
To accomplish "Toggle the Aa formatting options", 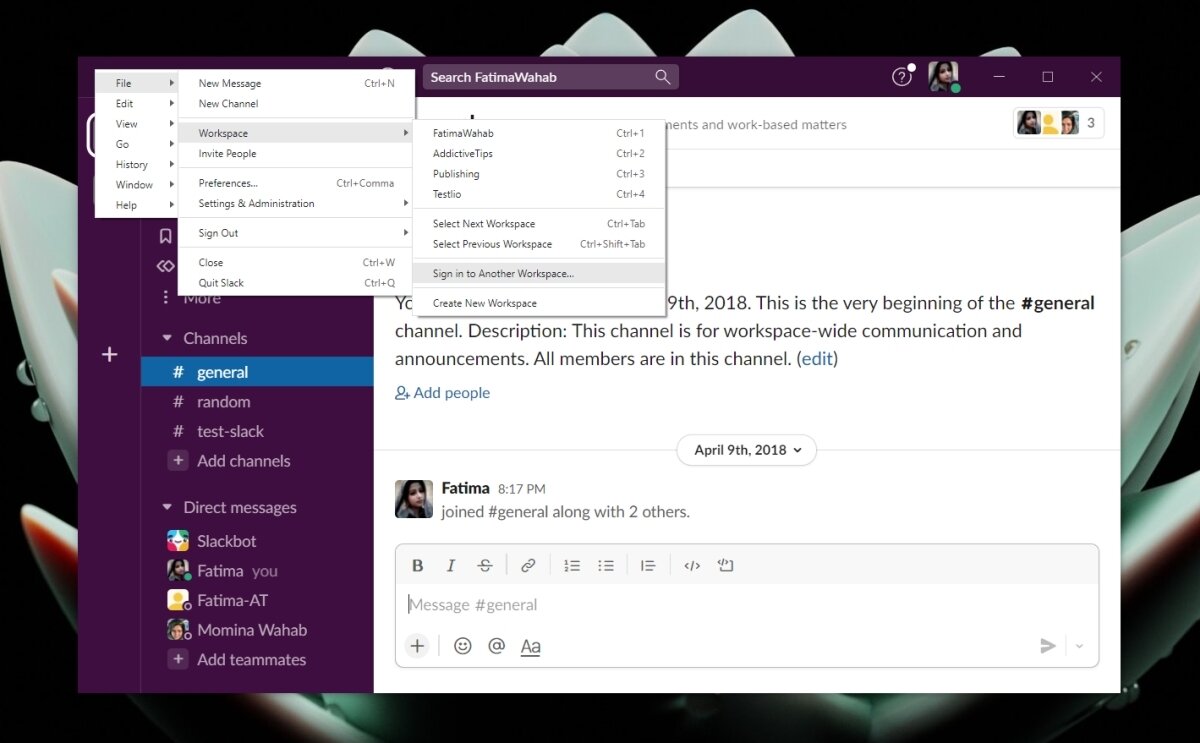I will [x=530, y=646].
